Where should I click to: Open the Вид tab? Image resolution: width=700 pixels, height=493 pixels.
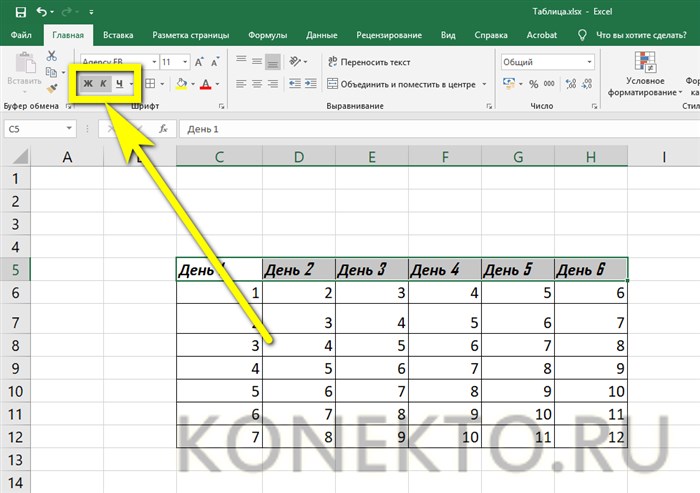pyautogui.click(x=448, y=35)
